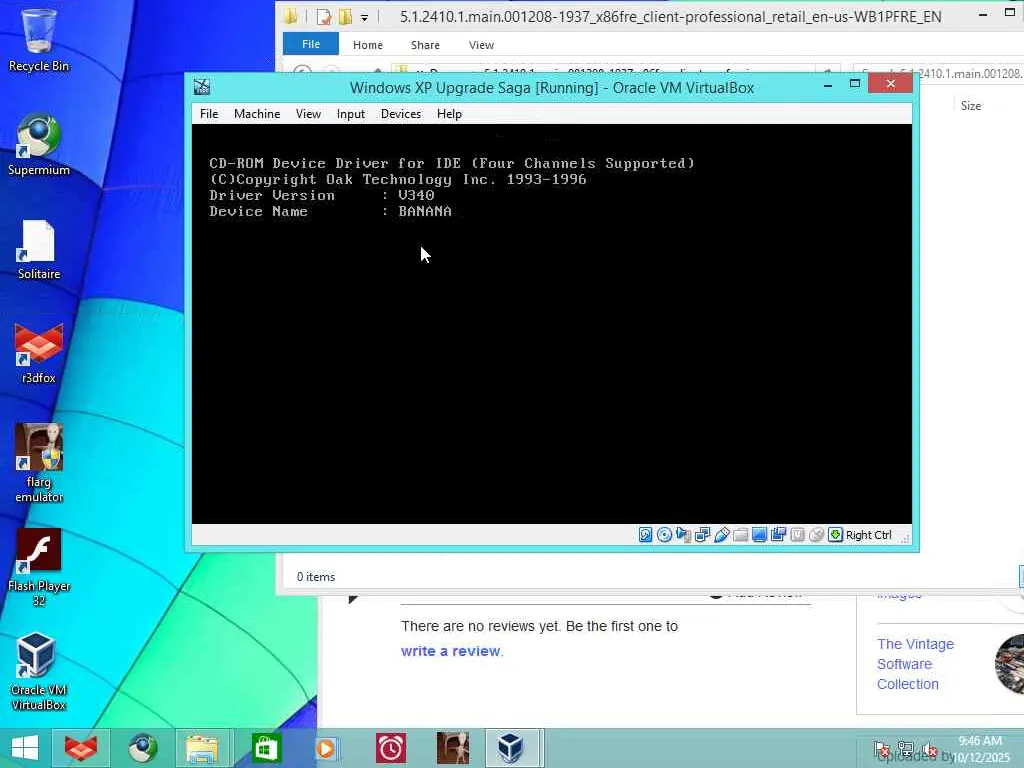The width and height of the screenshot is (1024, 768).
Task: Open the media player taskbar icon
Action: click(326, 748)
